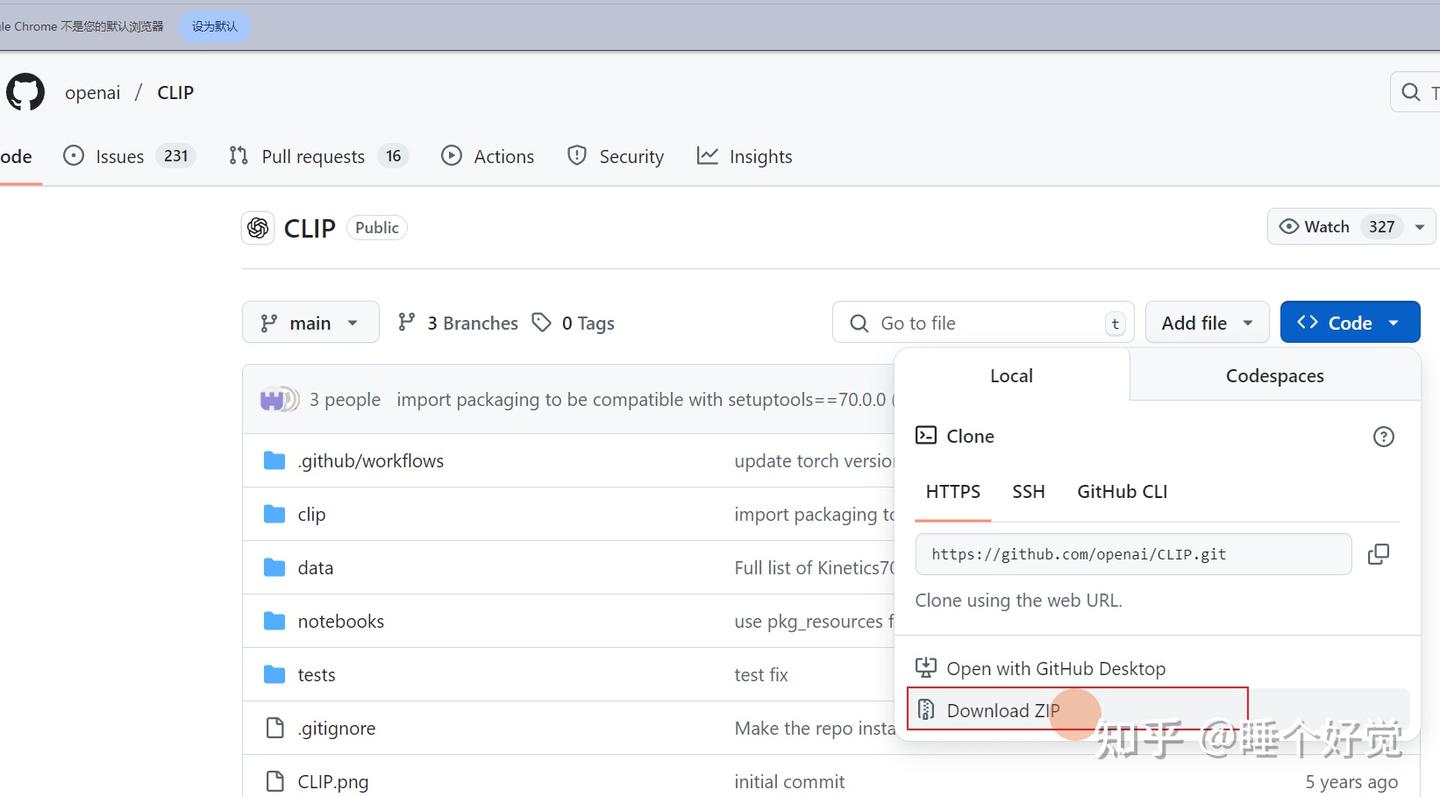The width and height of the screenshot is (1440, 797).
Task: Click the GitHub Octocat logo
Action: 25,92
